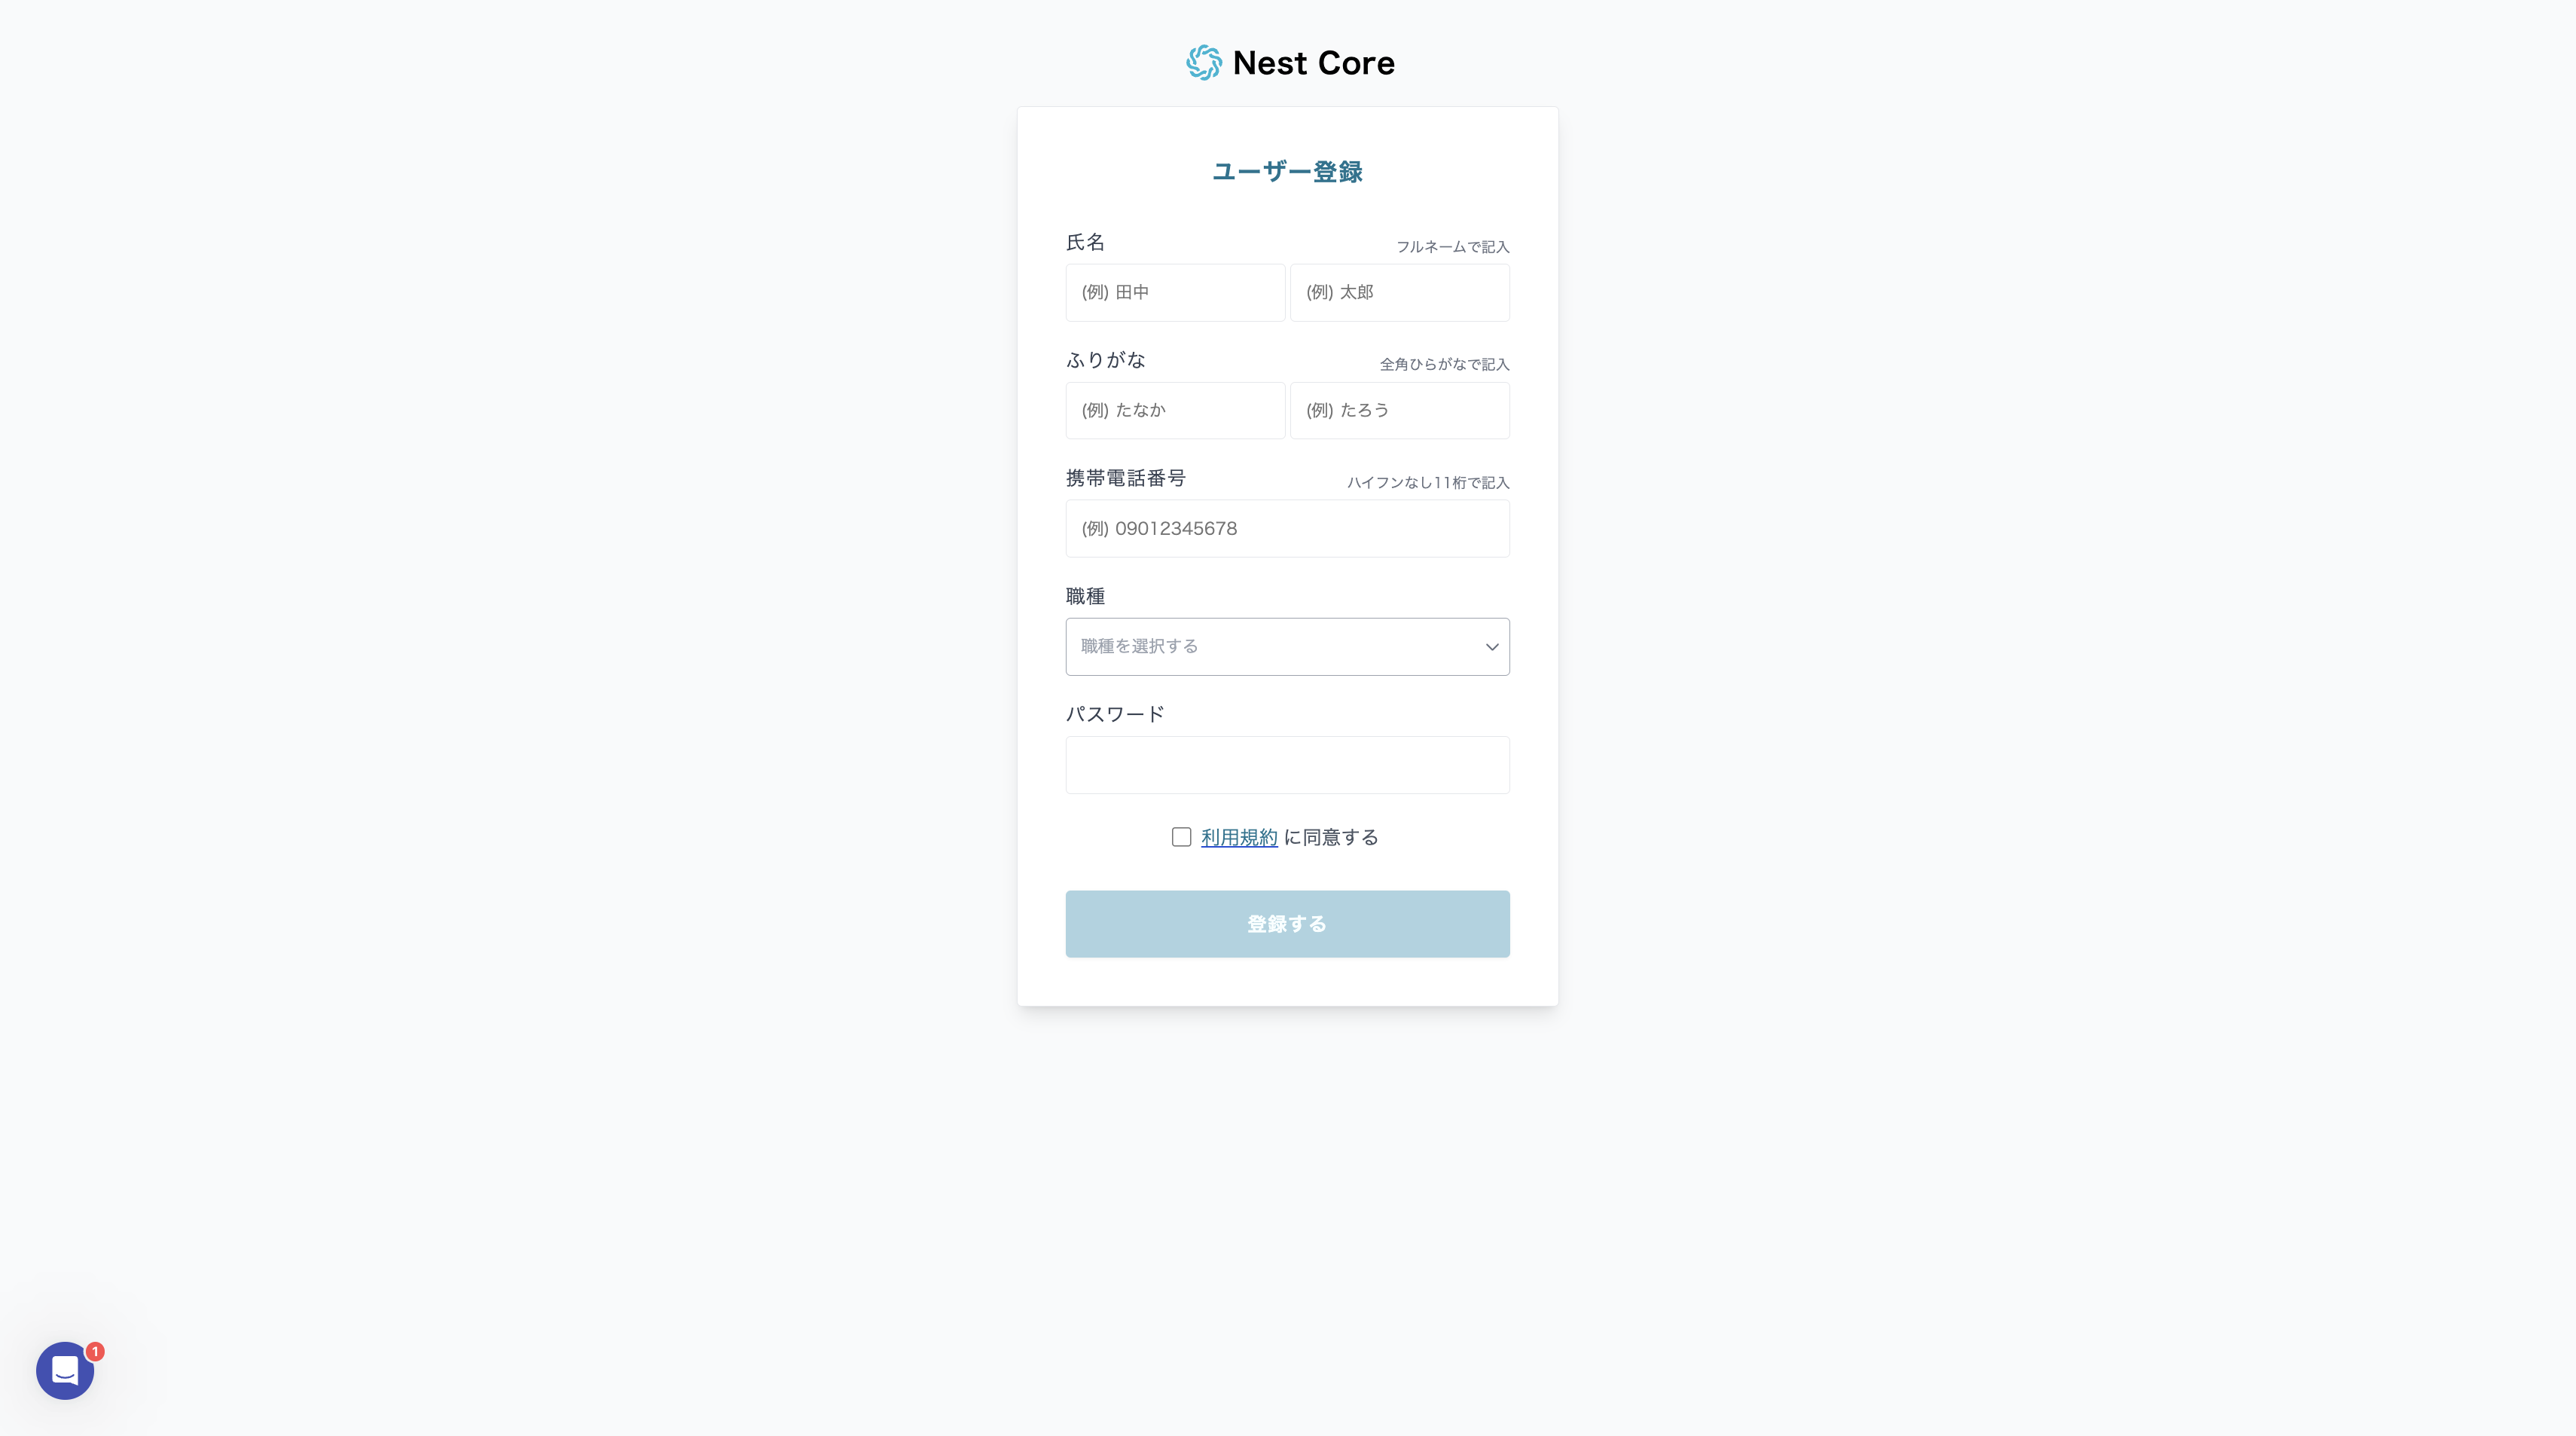Open the 利用規約 link

point(1239,837)
